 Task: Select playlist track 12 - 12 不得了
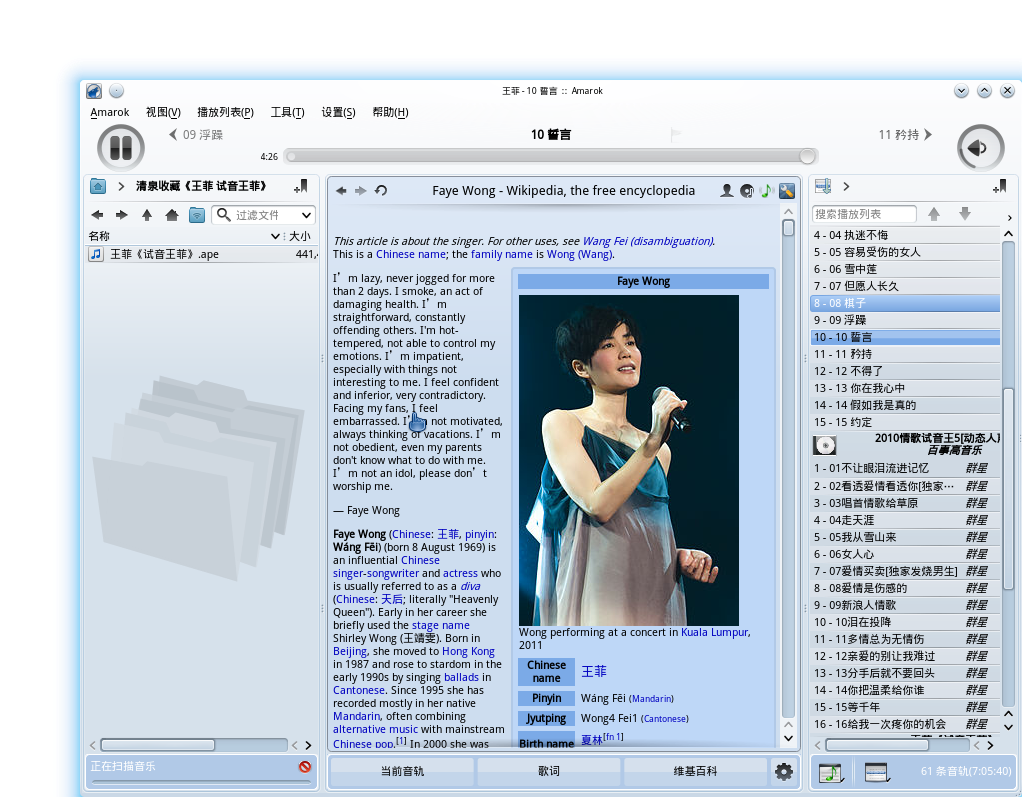(906, 371)
